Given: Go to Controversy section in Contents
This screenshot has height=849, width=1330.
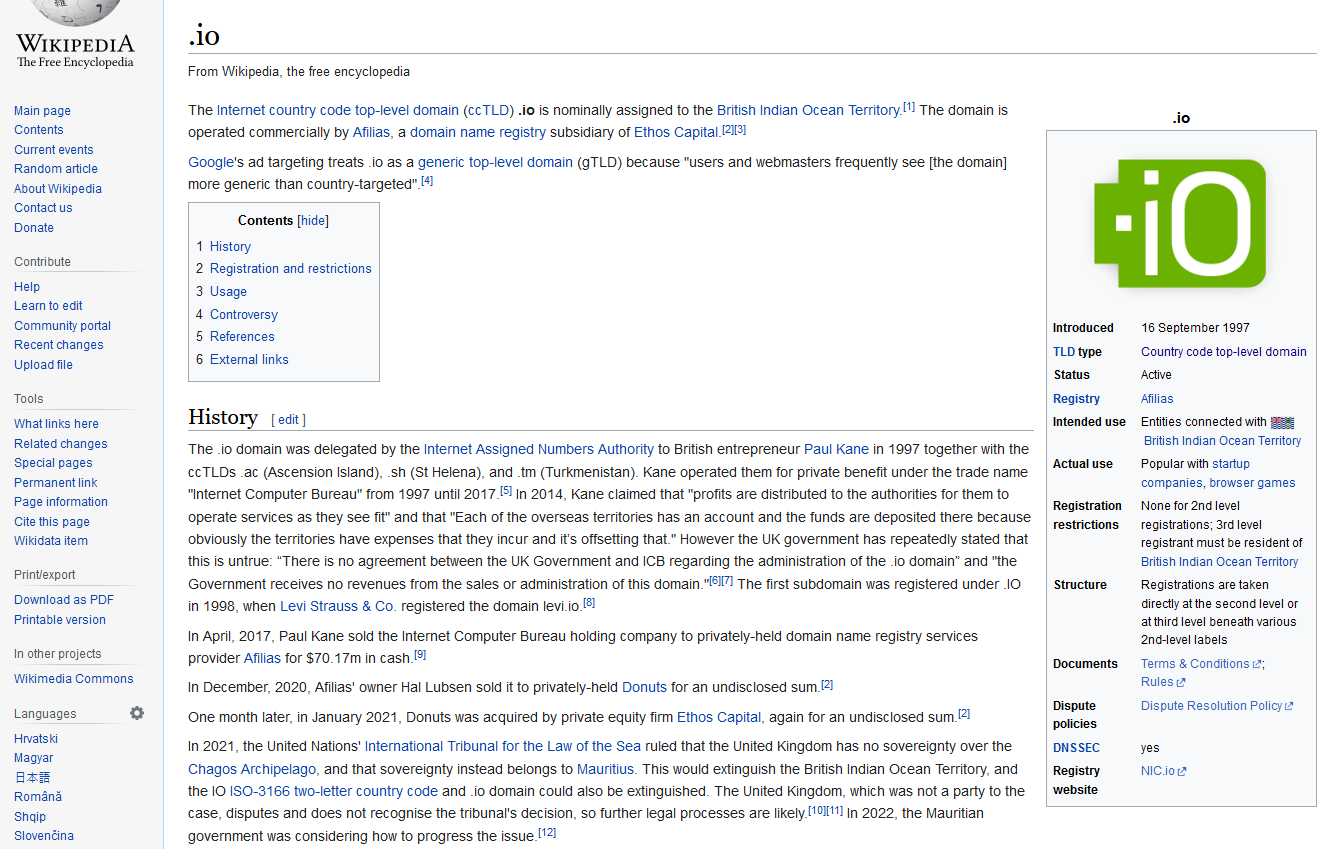Looking at the screenshot, I should (x=243, y=315).
